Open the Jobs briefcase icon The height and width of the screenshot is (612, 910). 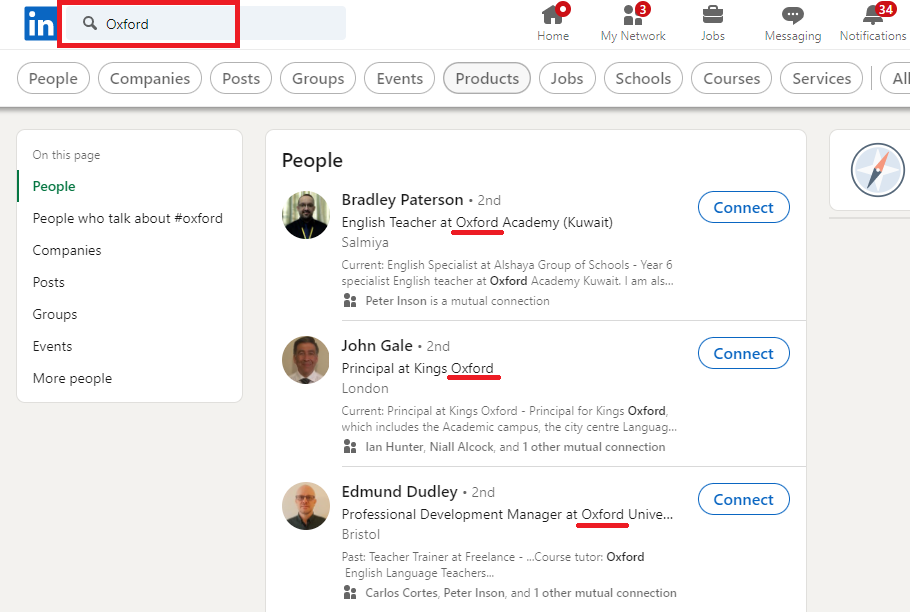[x=713, y=15]
